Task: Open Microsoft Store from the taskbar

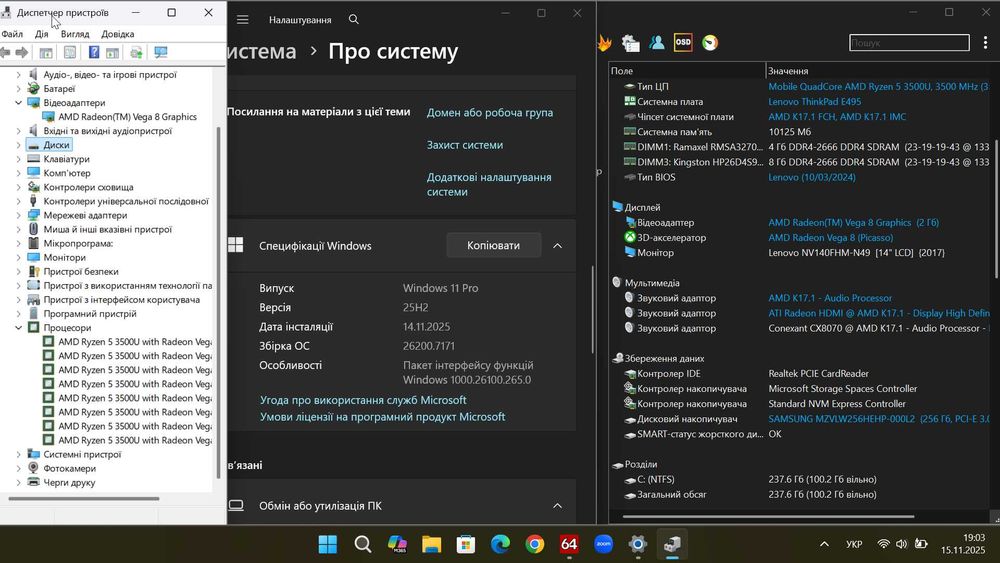Action: [466, 544]
